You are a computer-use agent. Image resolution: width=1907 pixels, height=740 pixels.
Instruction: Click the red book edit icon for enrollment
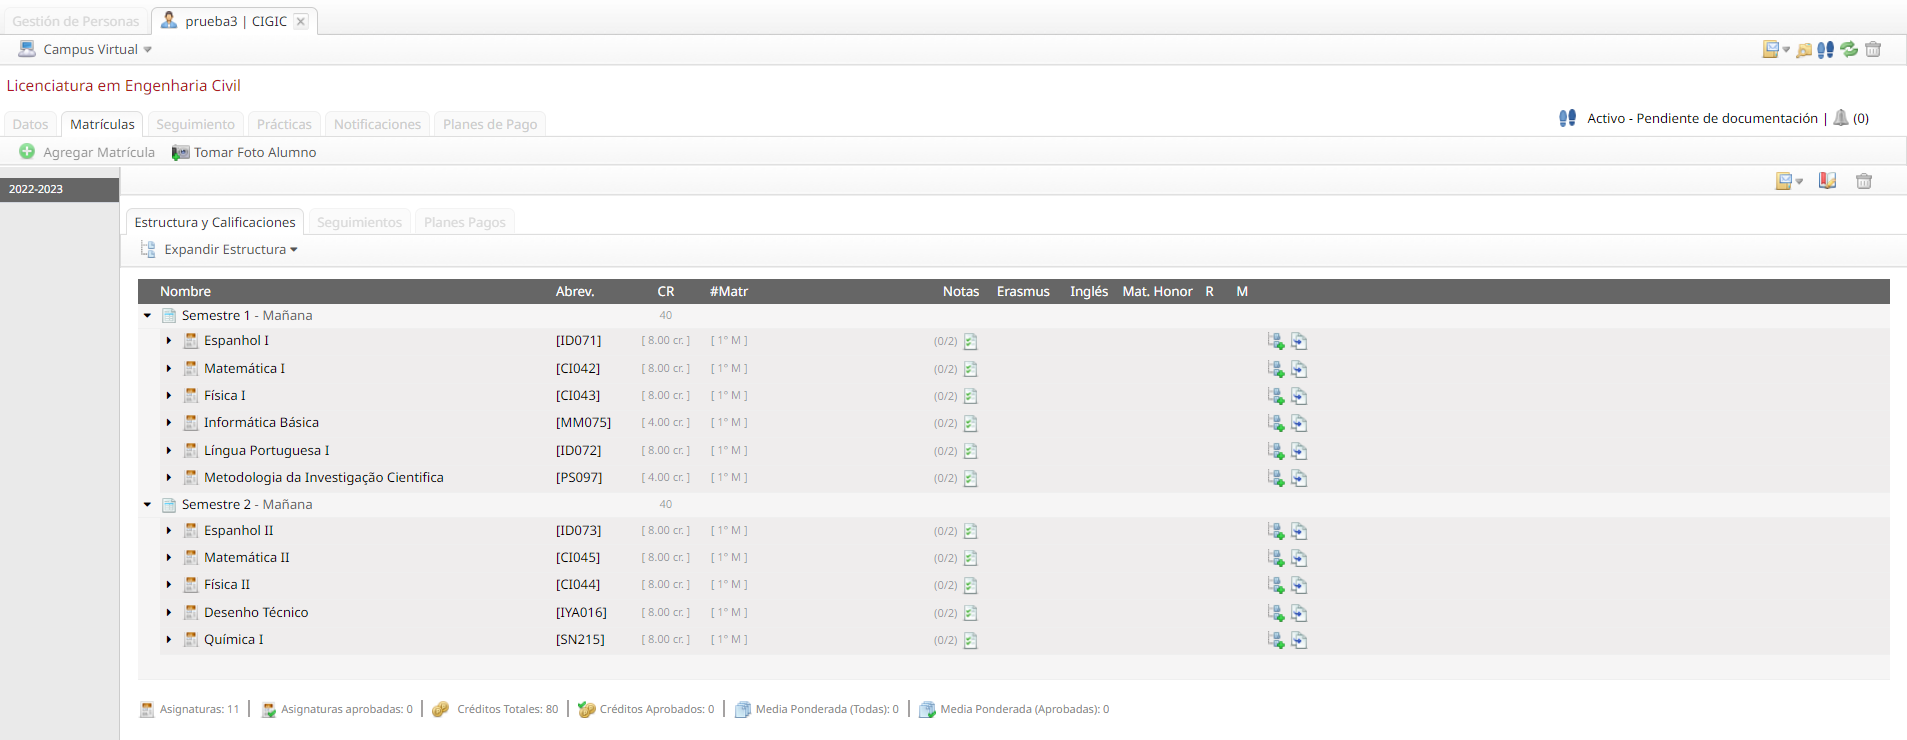(1827, 181)
